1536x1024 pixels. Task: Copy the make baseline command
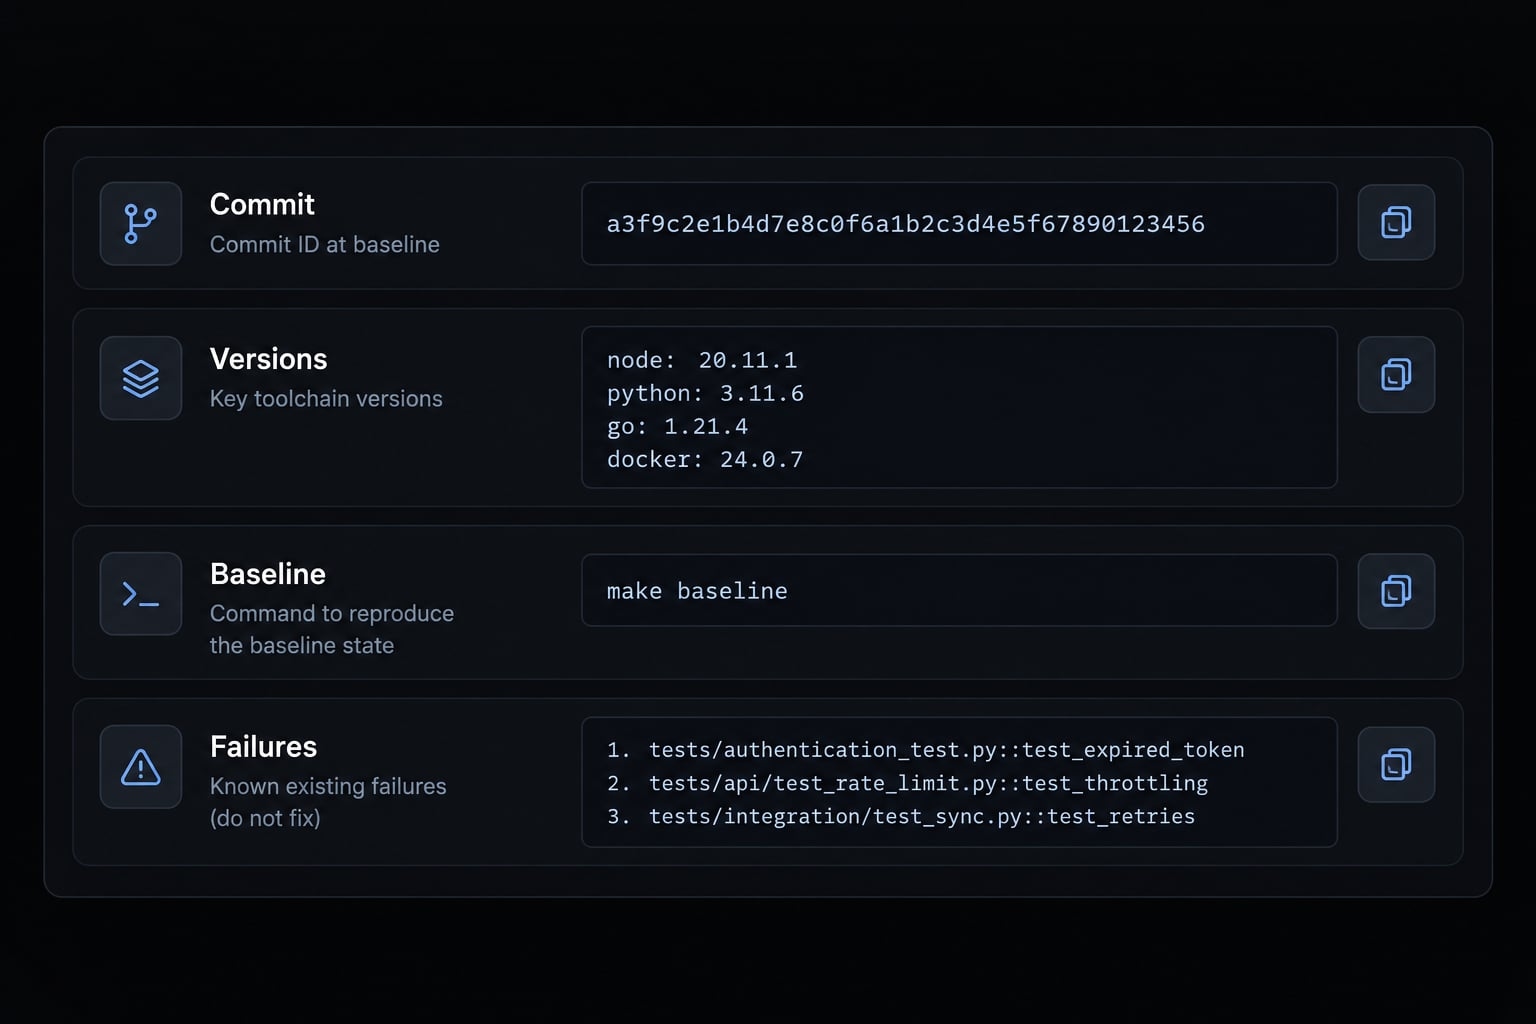click(x=1396, y=591)
